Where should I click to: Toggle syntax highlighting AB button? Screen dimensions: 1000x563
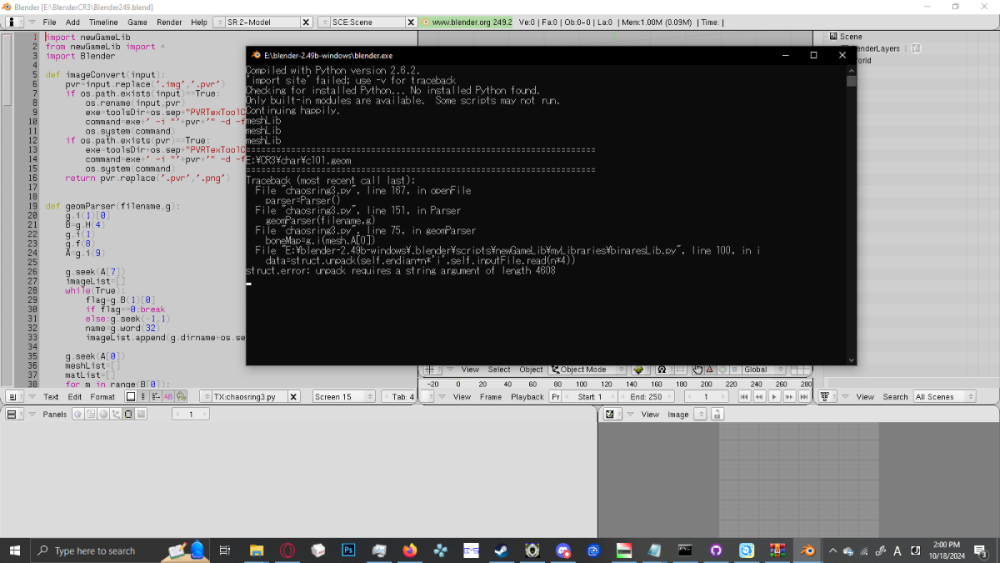168,397
